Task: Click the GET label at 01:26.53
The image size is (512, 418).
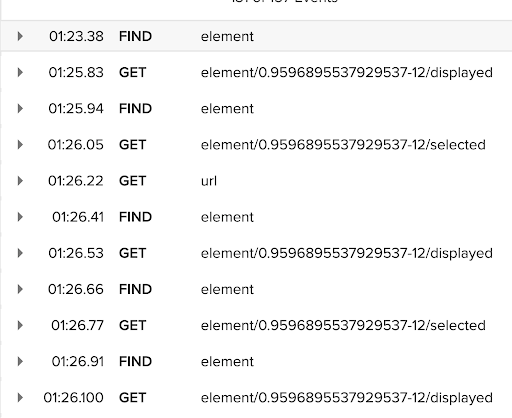Action: click(133, 253)
